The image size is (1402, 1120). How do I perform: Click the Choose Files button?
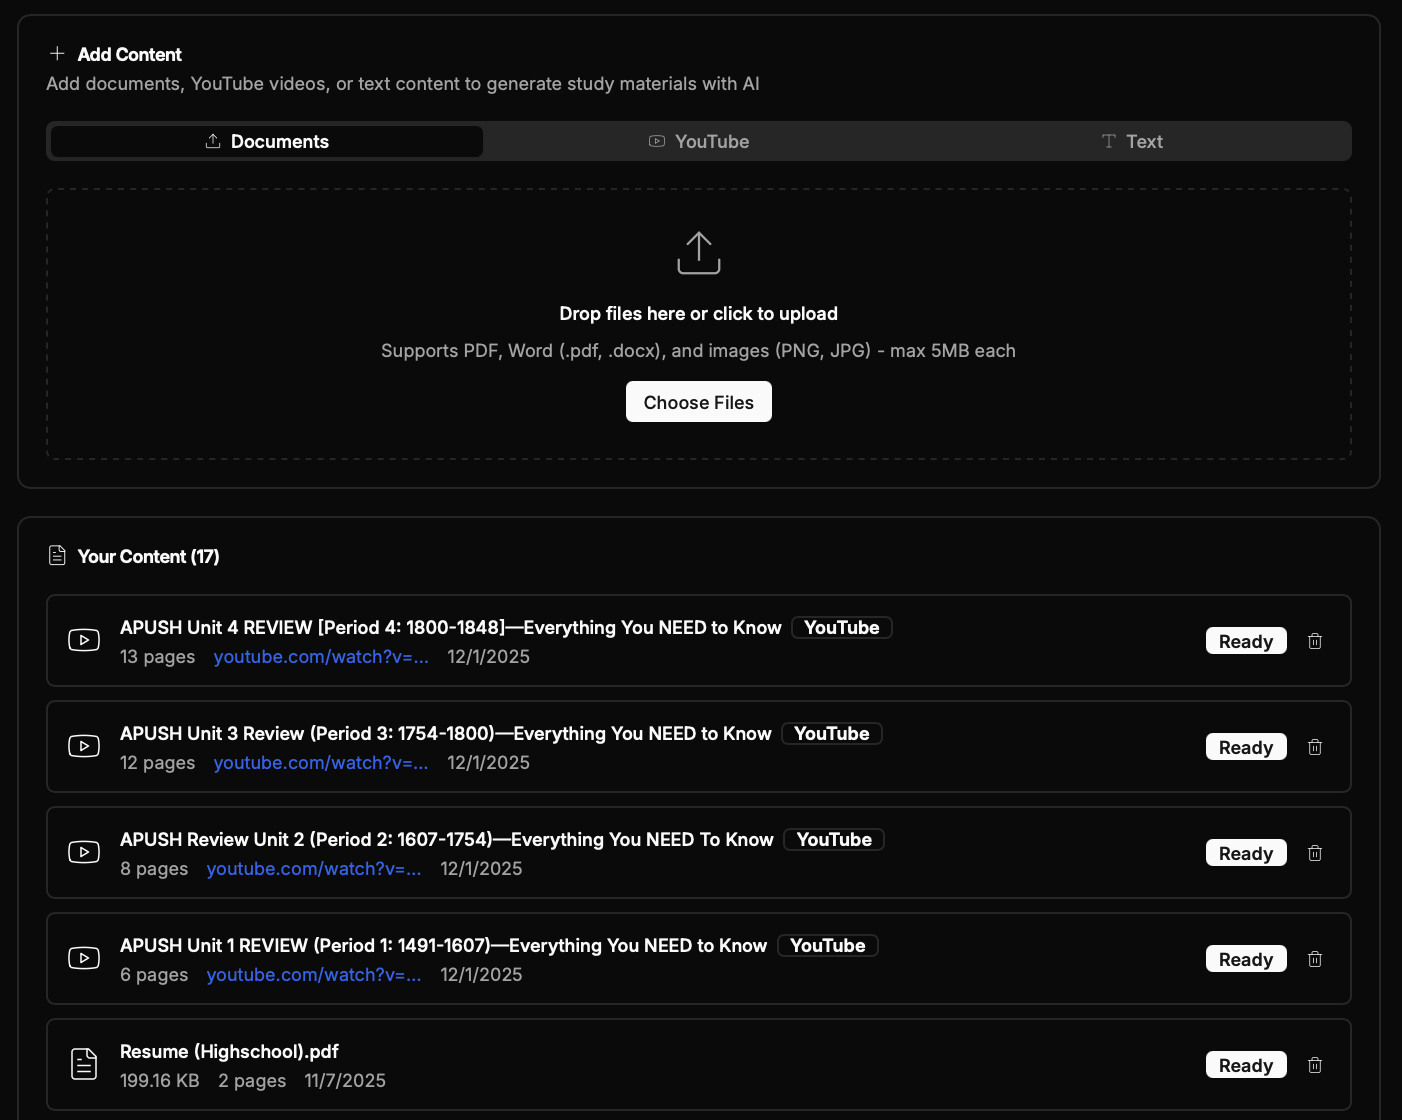coord(698,401)
